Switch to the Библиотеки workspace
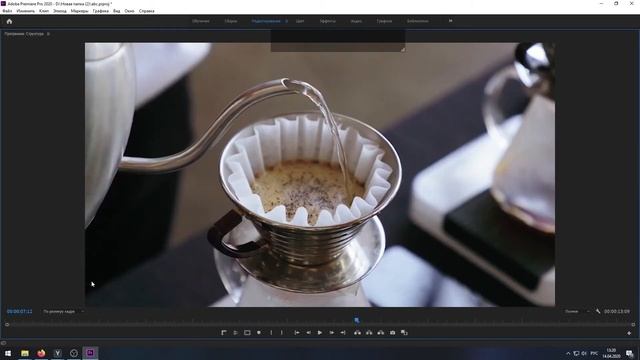Screen dimensions: 640x360 (417, 21)
